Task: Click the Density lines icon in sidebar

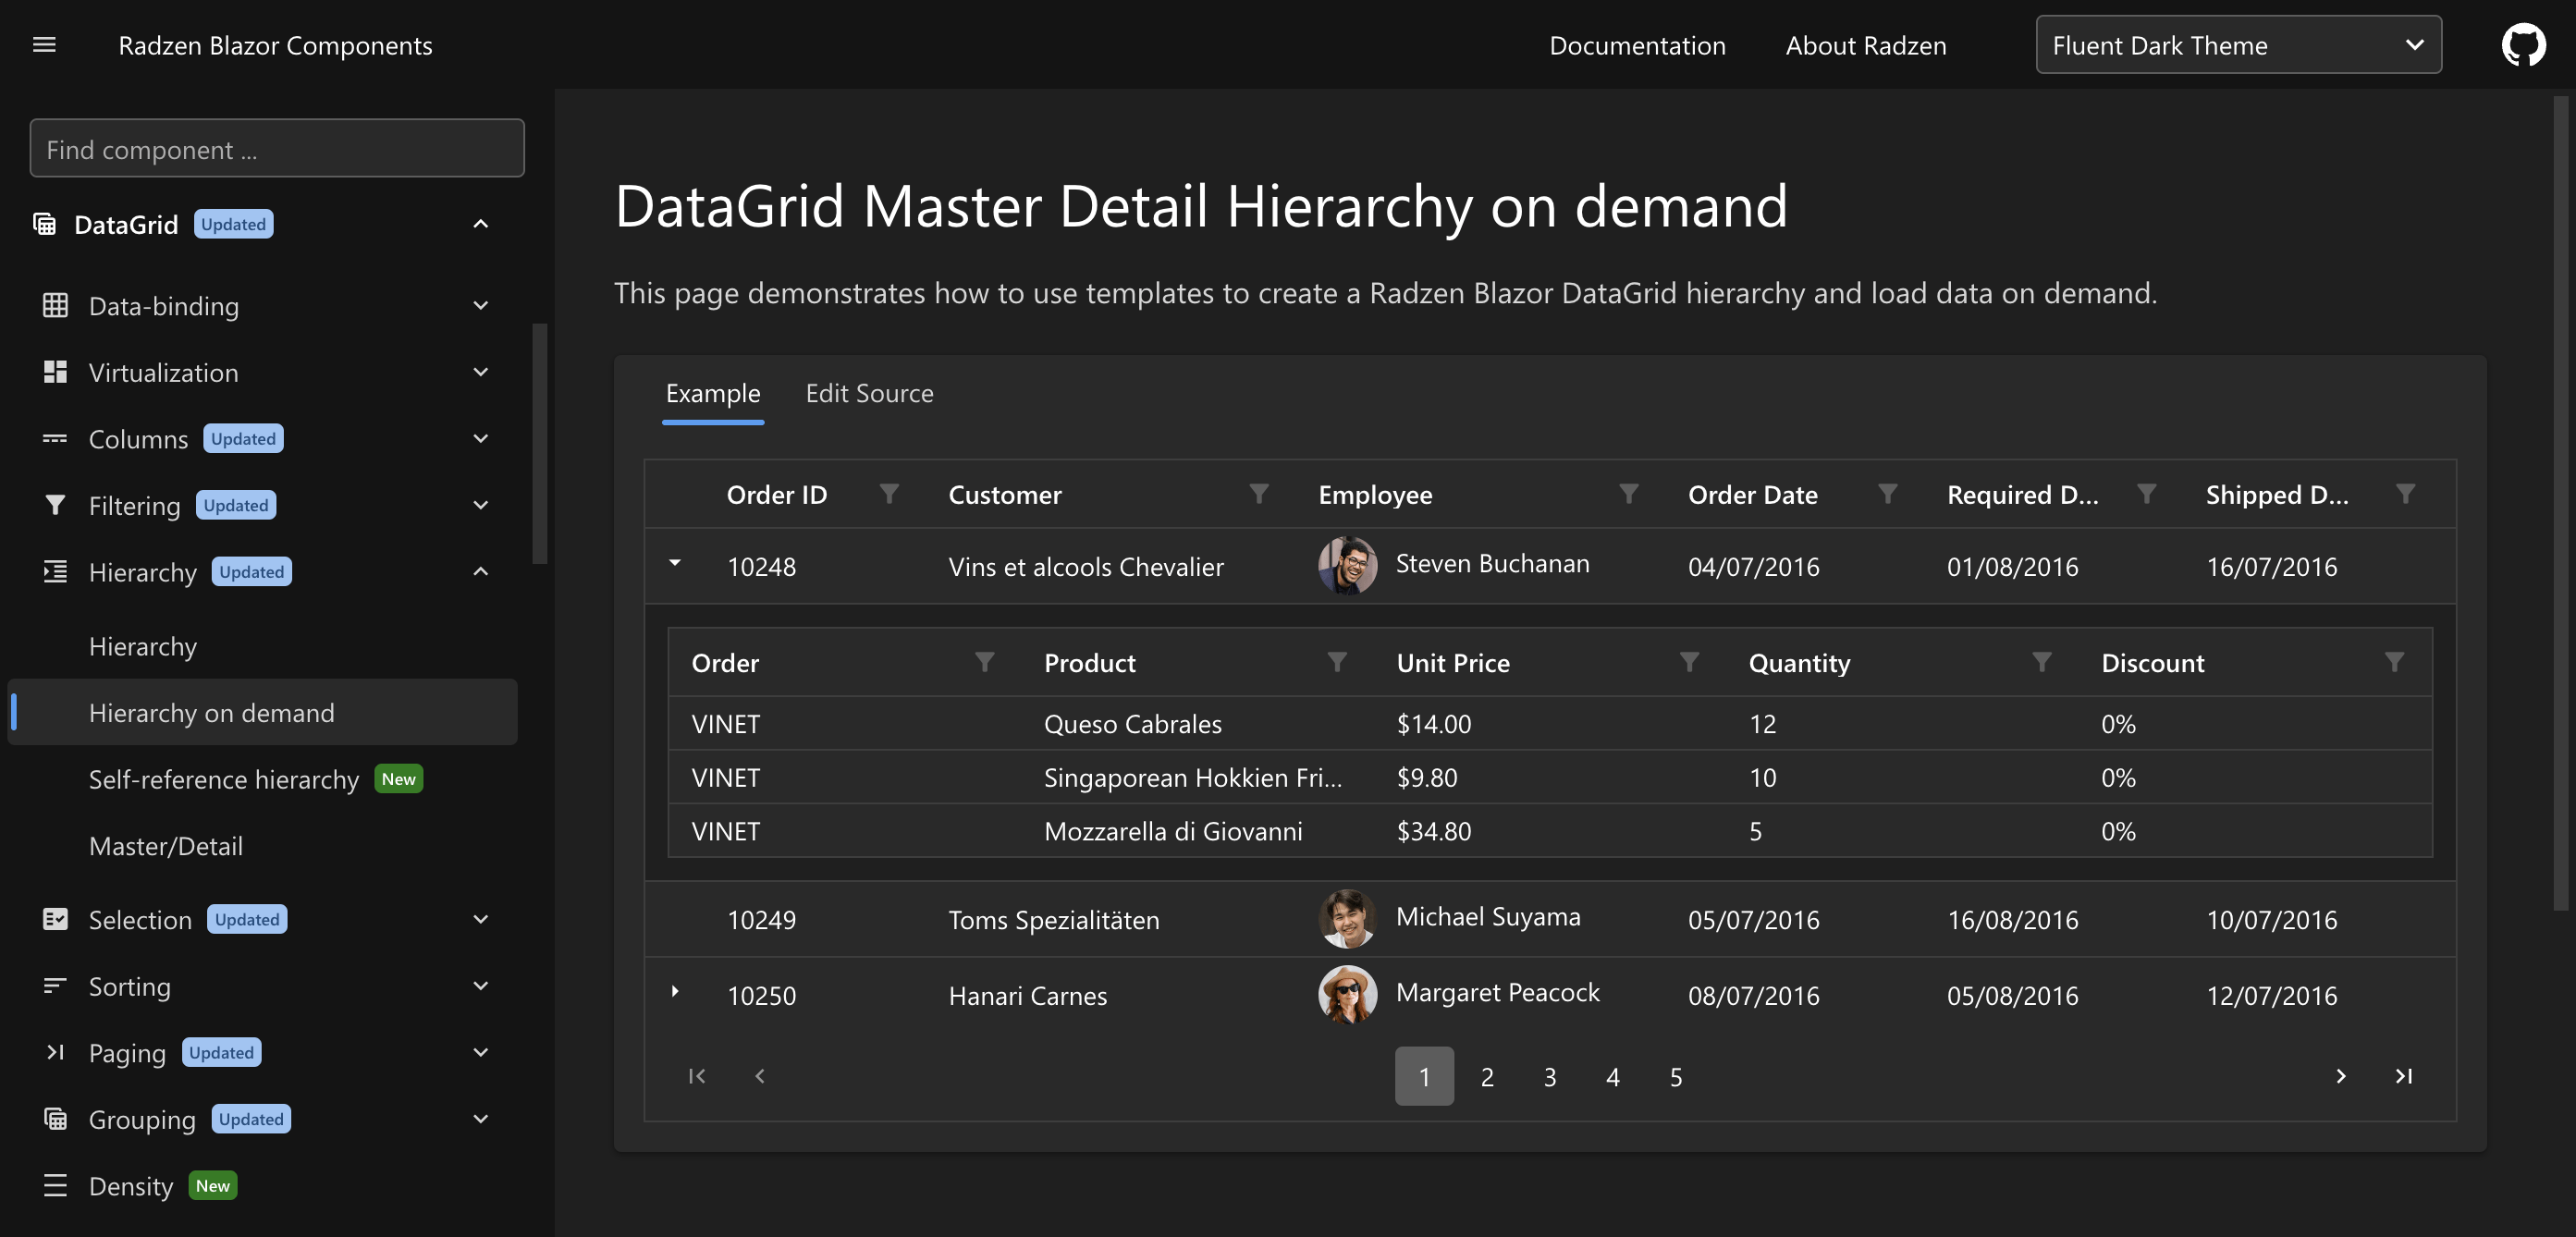Action: 55,1186
